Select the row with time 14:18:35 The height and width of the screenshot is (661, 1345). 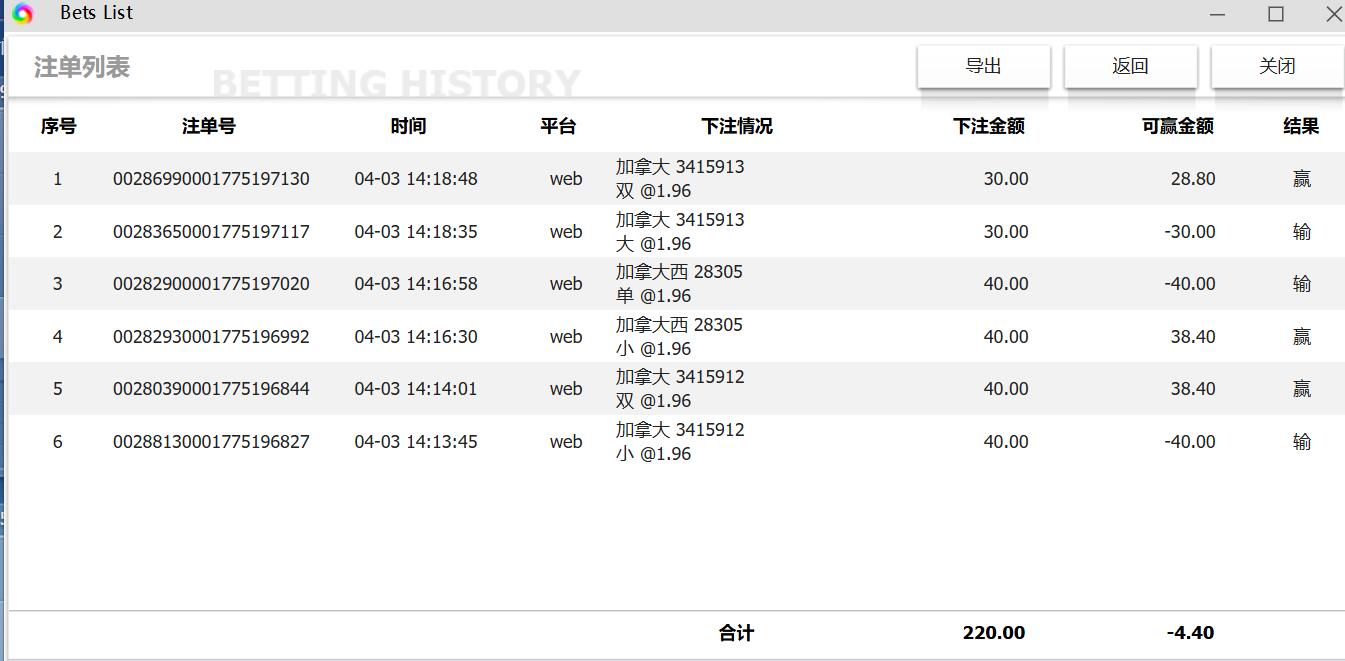click(416, 232)
